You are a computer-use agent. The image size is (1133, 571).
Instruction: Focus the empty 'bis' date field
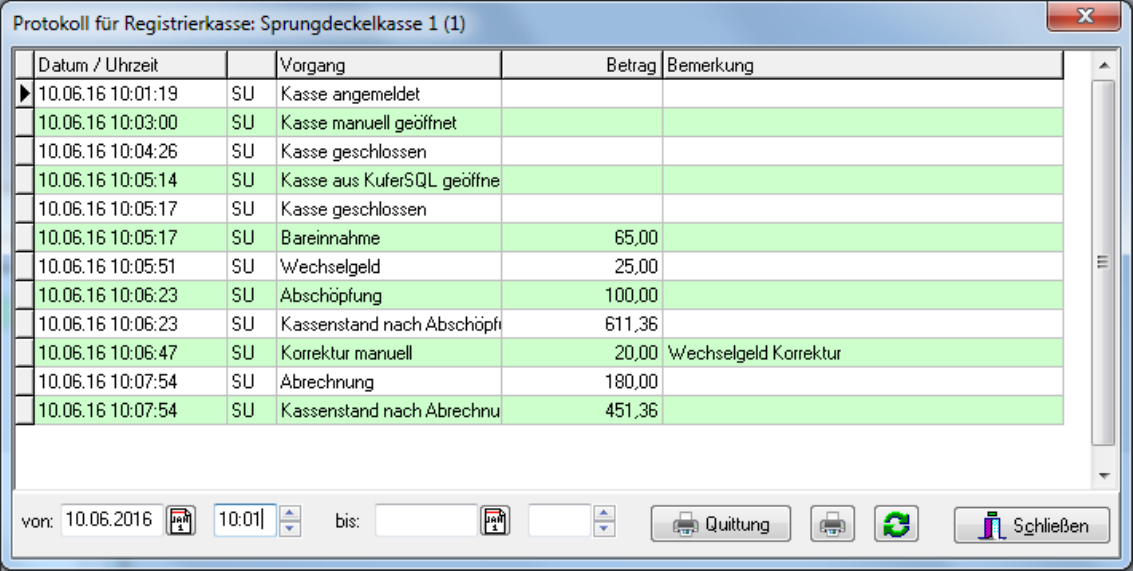[426, 520]
